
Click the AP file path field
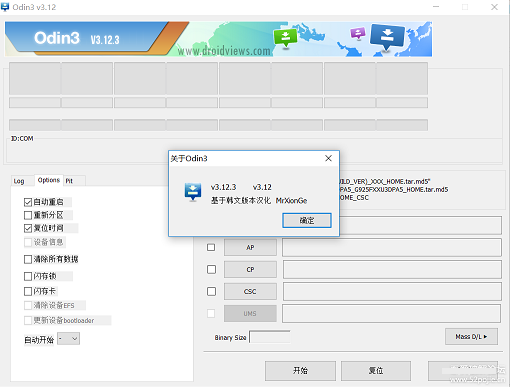(392, 247)
